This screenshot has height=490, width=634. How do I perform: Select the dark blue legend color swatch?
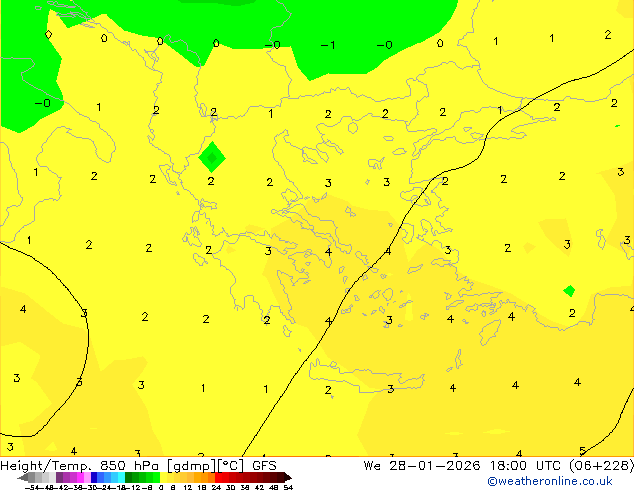(94, 478)
